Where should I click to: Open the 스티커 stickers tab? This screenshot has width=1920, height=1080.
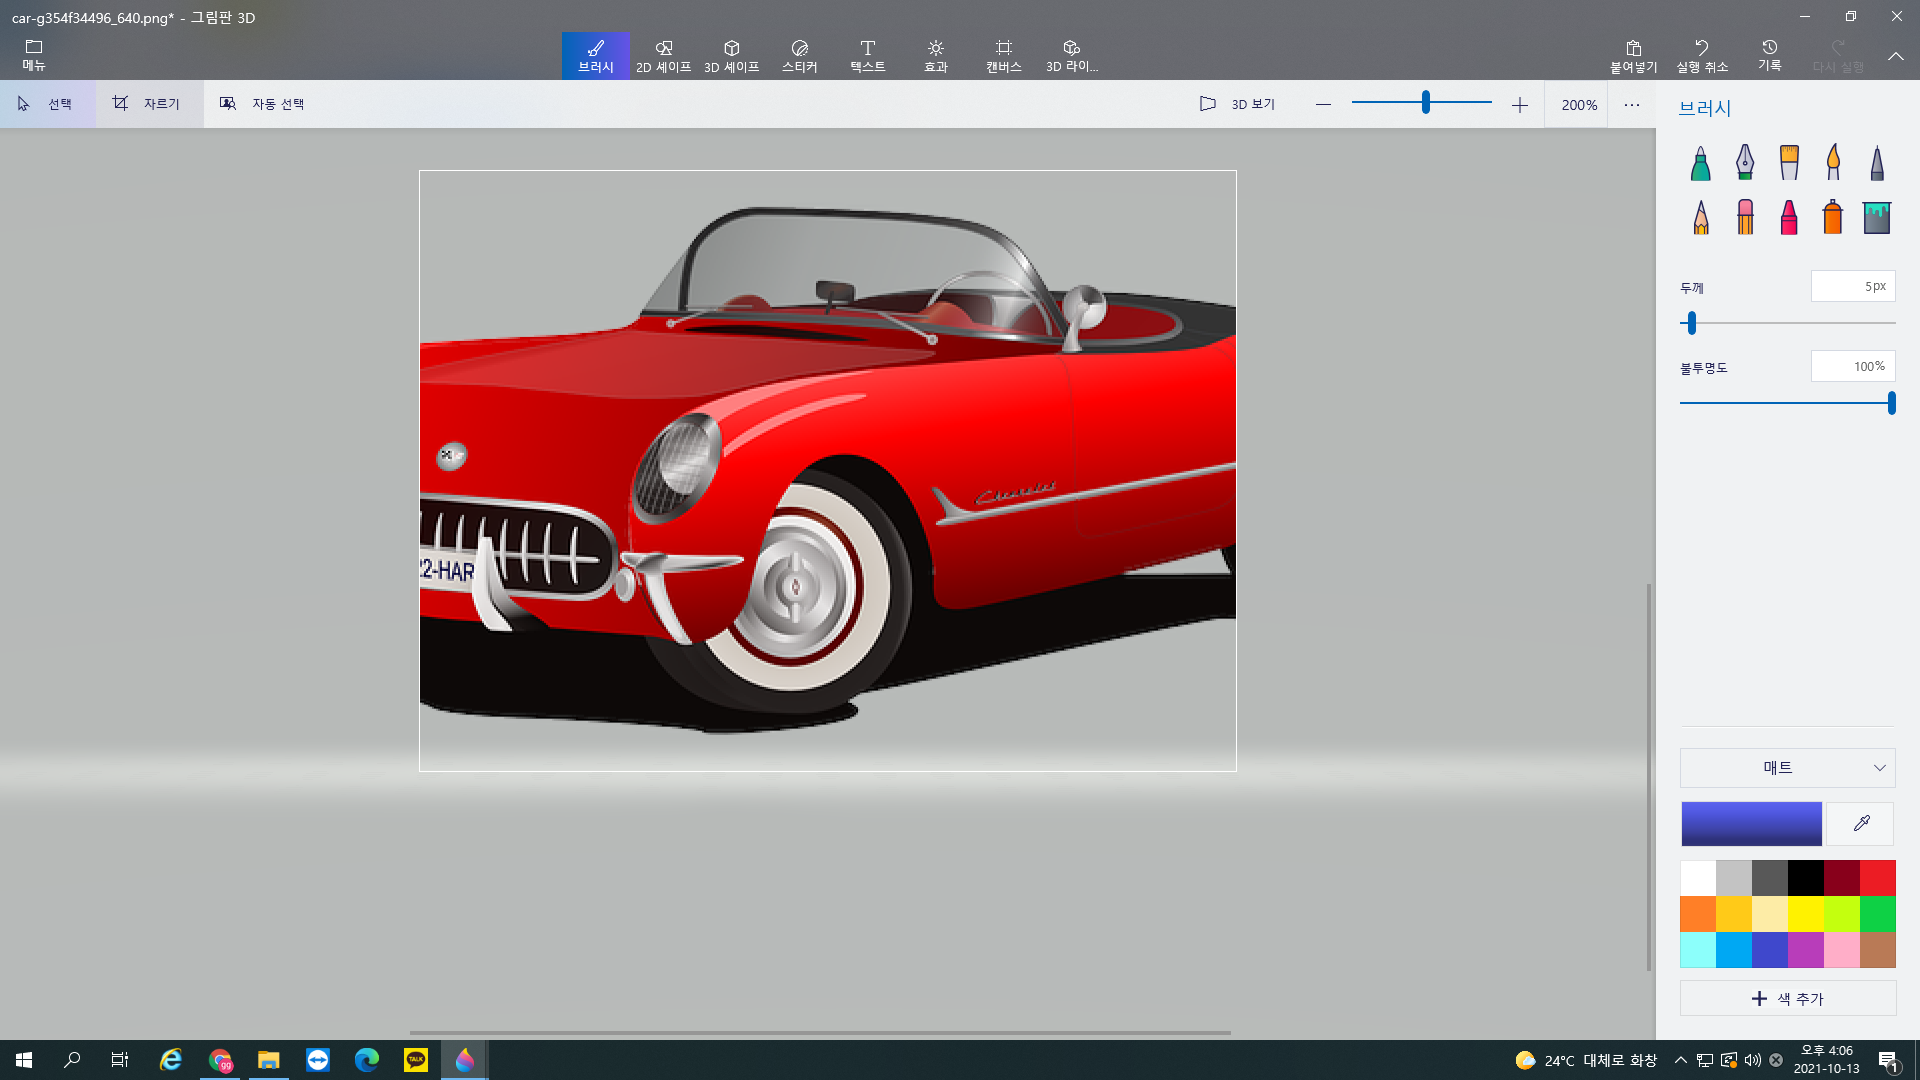coord(799,56)
